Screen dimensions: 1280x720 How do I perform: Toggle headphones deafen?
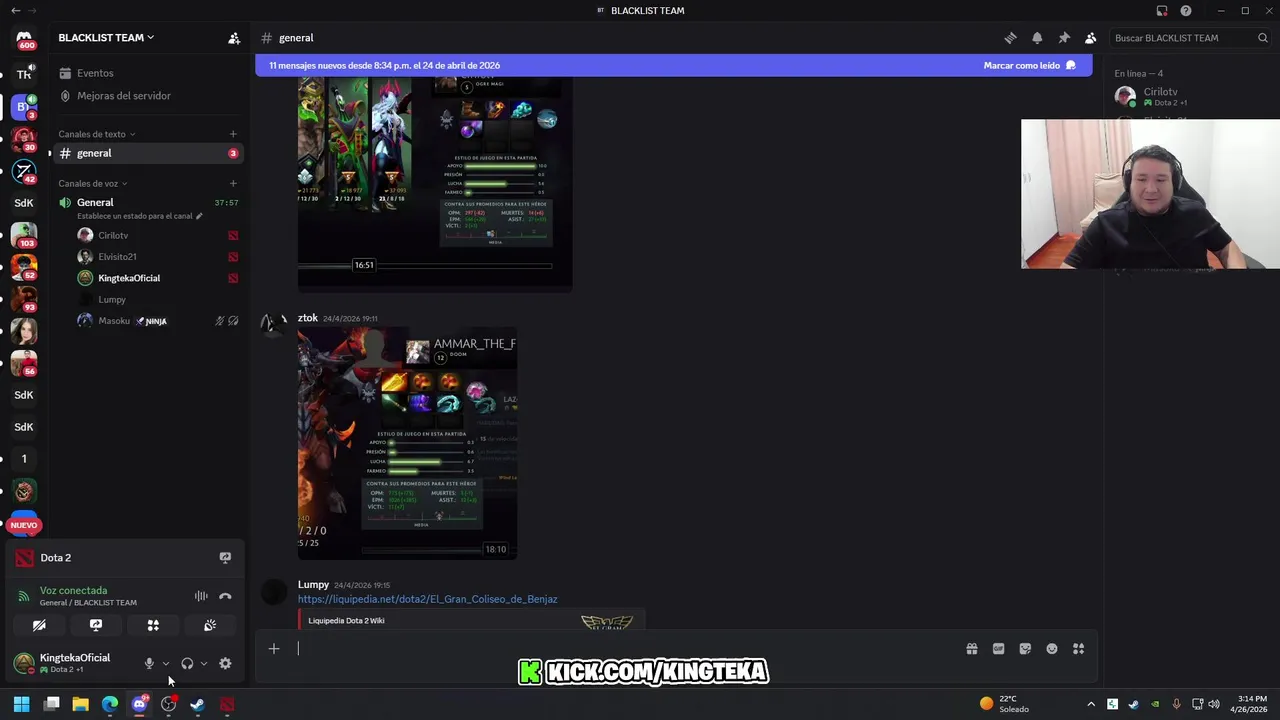point(187,663)
